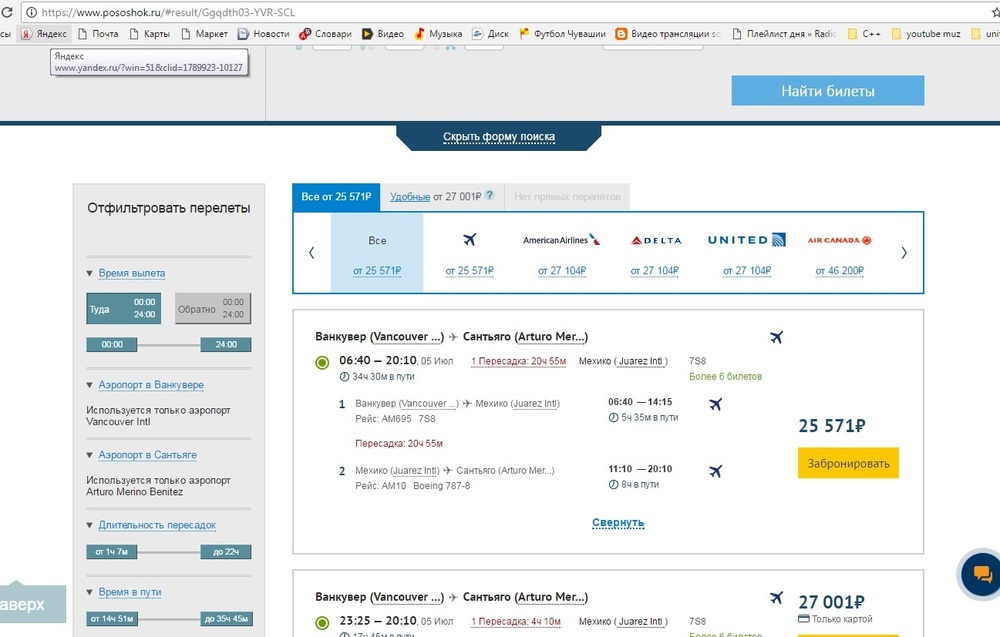The image size is (1000, 637).
Task: Click the browser address bar URL
Action: pos(168,12)
